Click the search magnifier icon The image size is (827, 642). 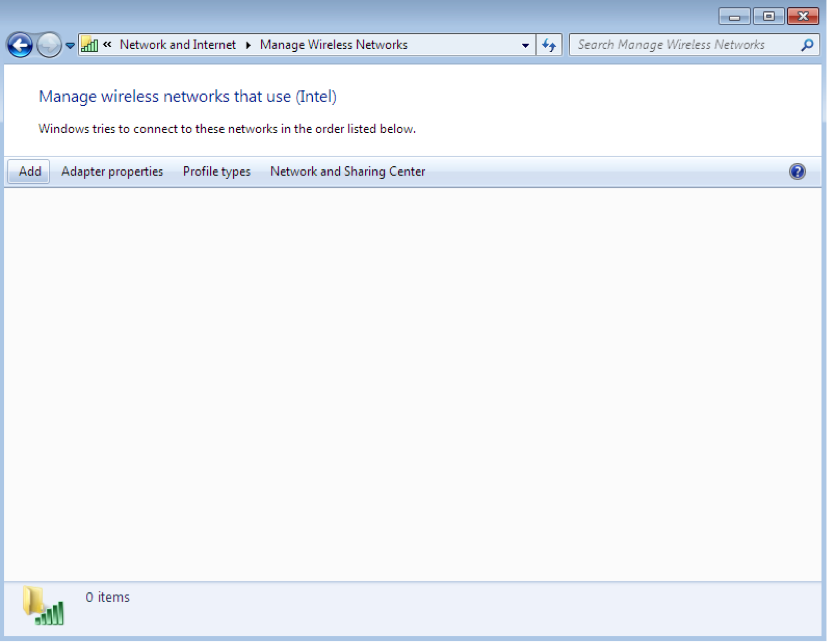coord(806,44)
